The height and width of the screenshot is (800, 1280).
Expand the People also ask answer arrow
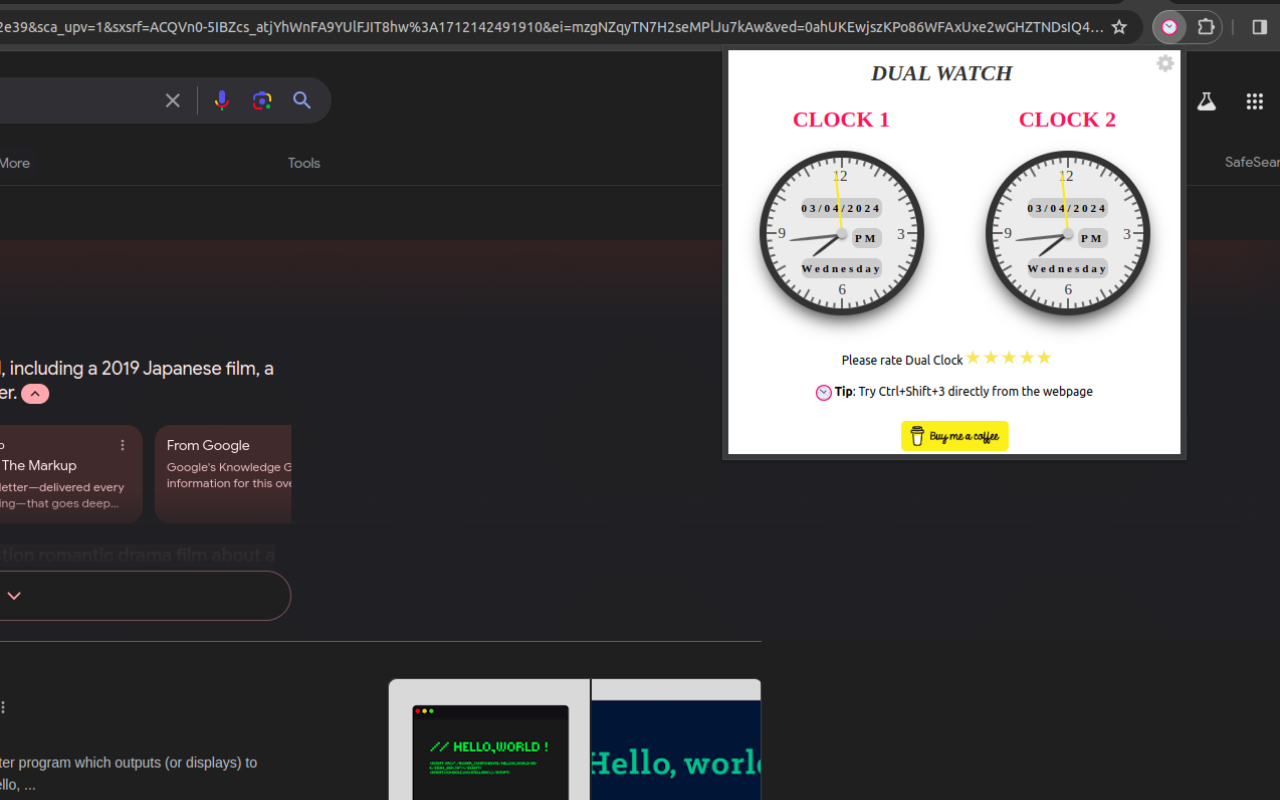(13, 594)
